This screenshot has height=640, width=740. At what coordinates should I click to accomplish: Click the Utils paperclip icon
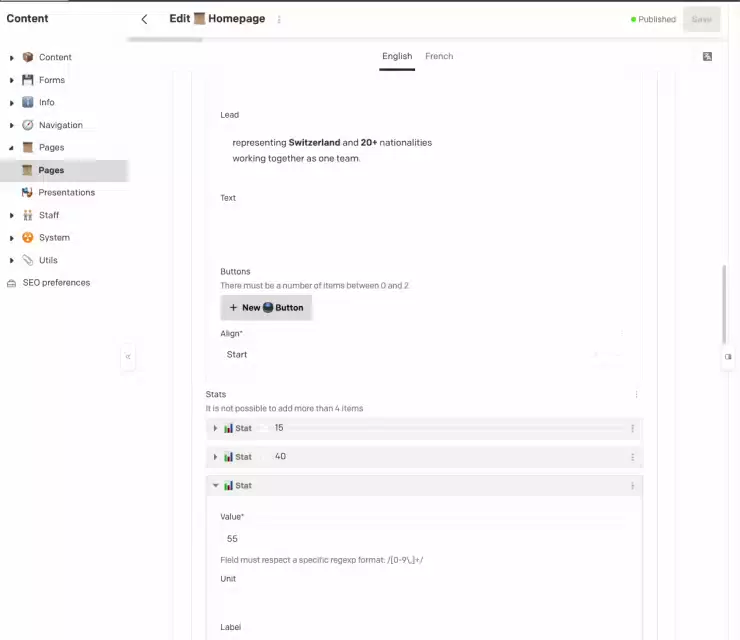(28, 260)
